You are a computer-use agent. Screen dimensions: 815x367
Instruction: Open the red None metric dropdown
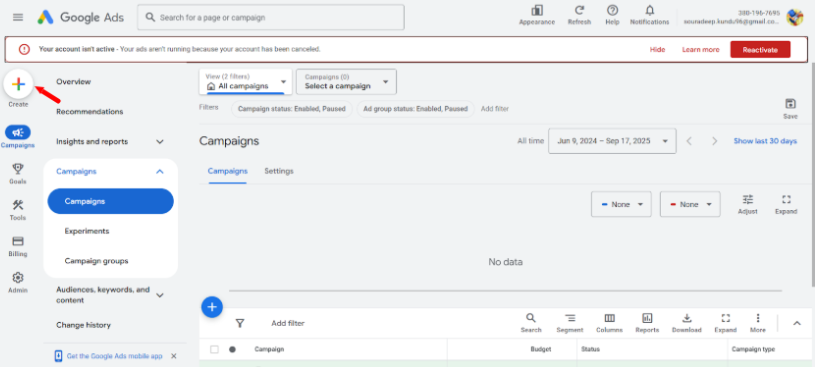(x=690, y=204)
